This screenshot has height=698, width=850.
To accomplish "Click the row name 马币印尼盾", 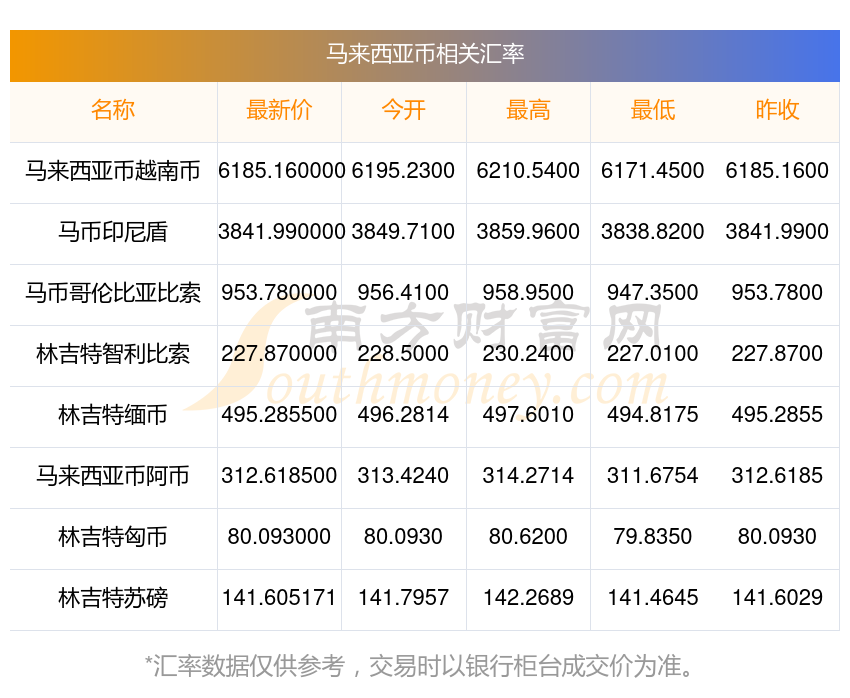I will 113,232.
